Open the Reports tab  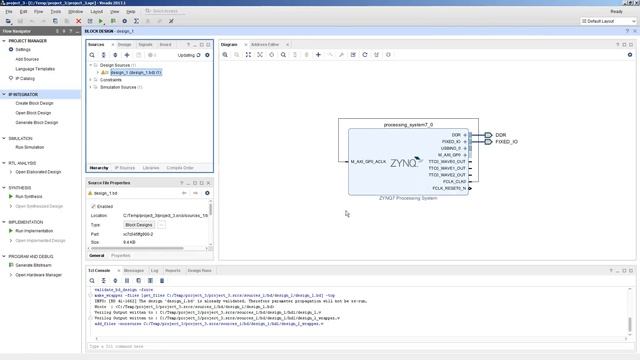click(x=173, y=271)
